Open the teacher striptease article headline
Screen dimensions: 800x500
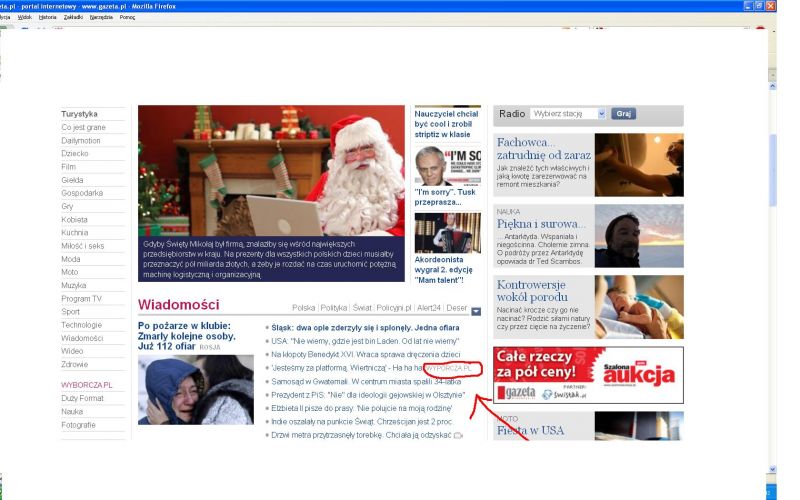tap(446, 124)
